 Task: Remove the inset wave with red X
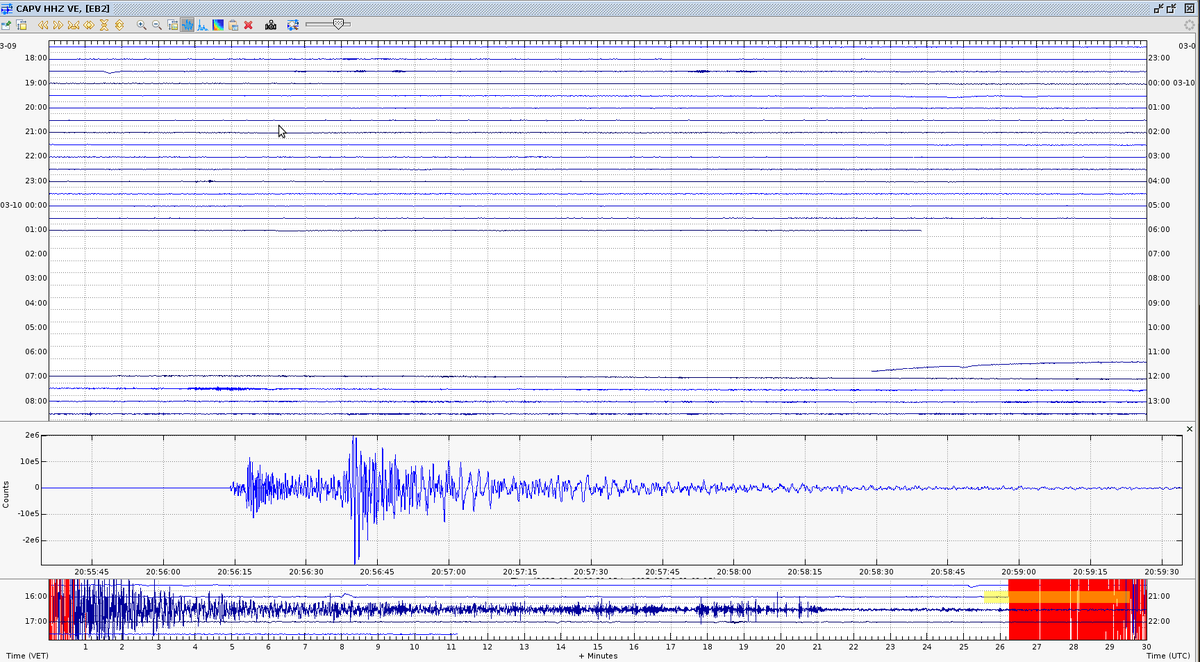(248, 25)
